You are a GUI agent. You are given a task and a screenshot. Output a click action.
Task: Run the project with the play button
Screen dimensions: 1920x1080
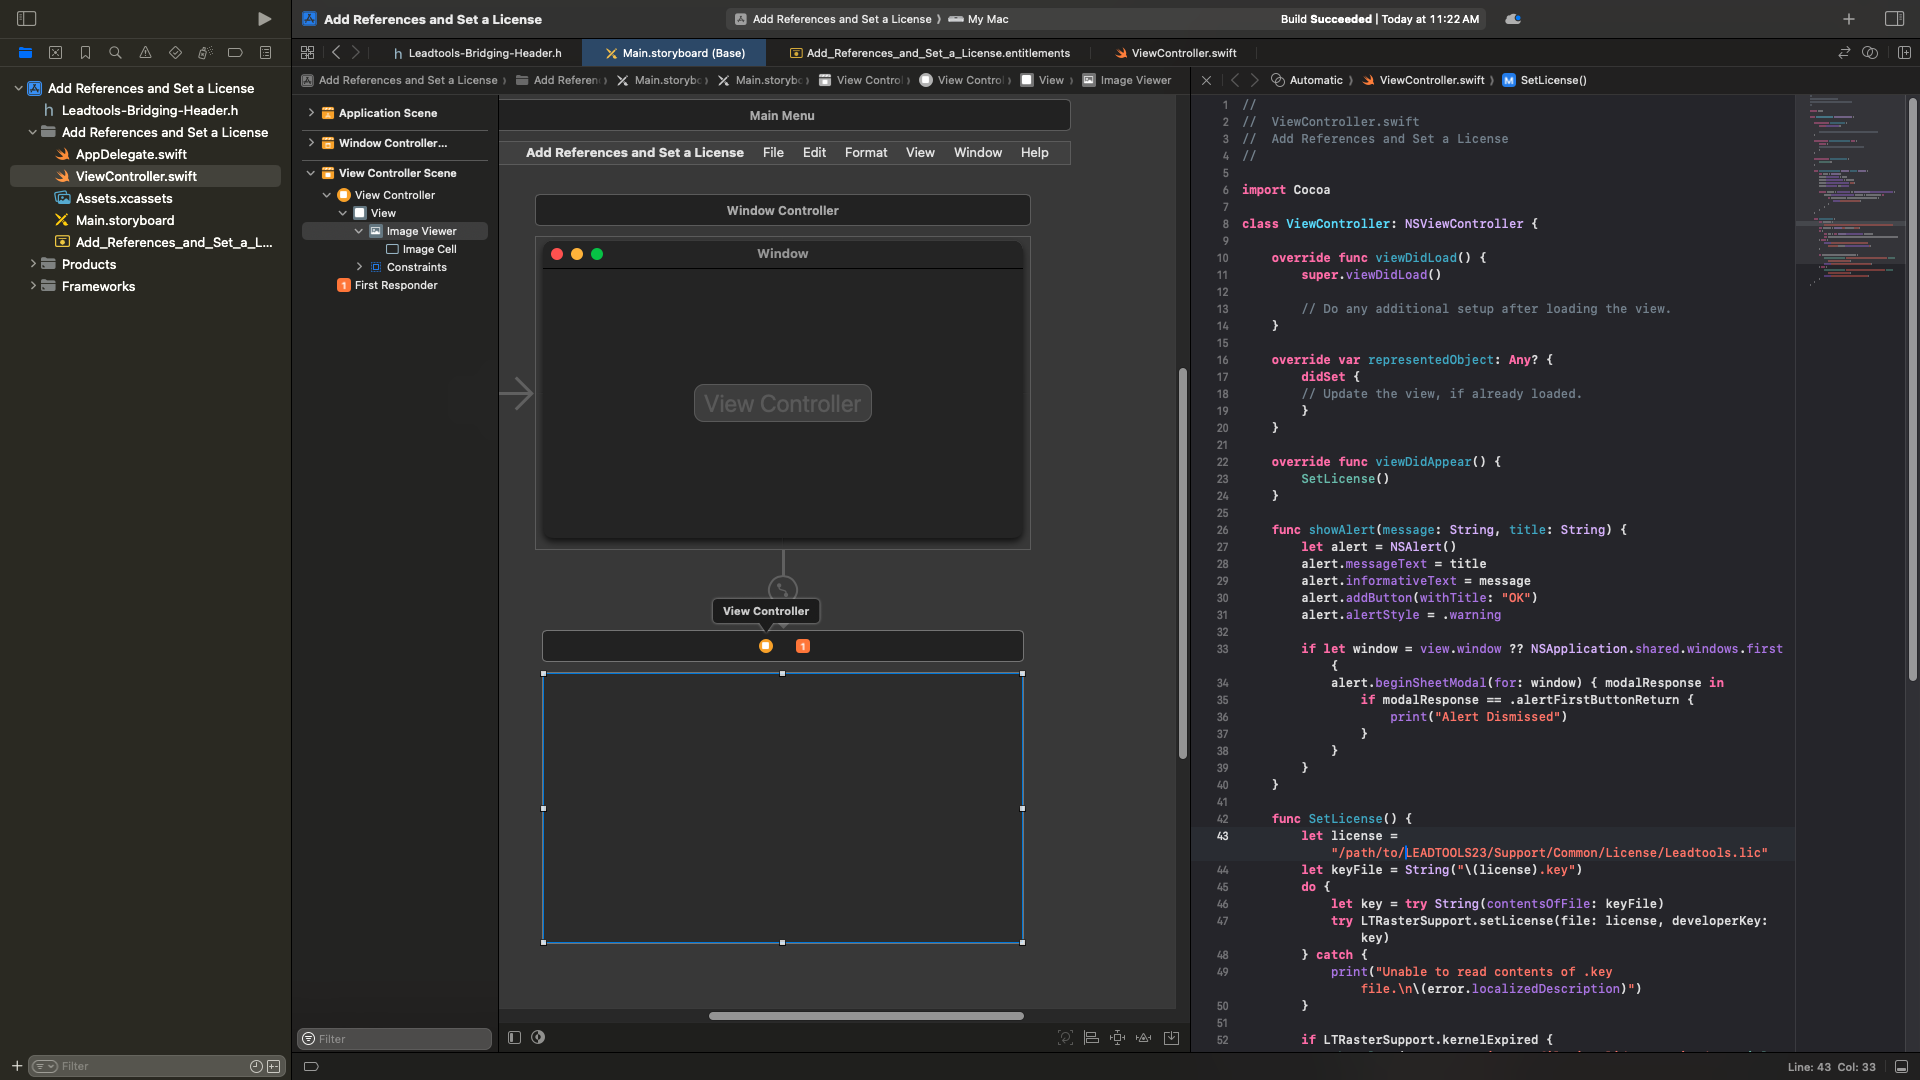(264, 19)
